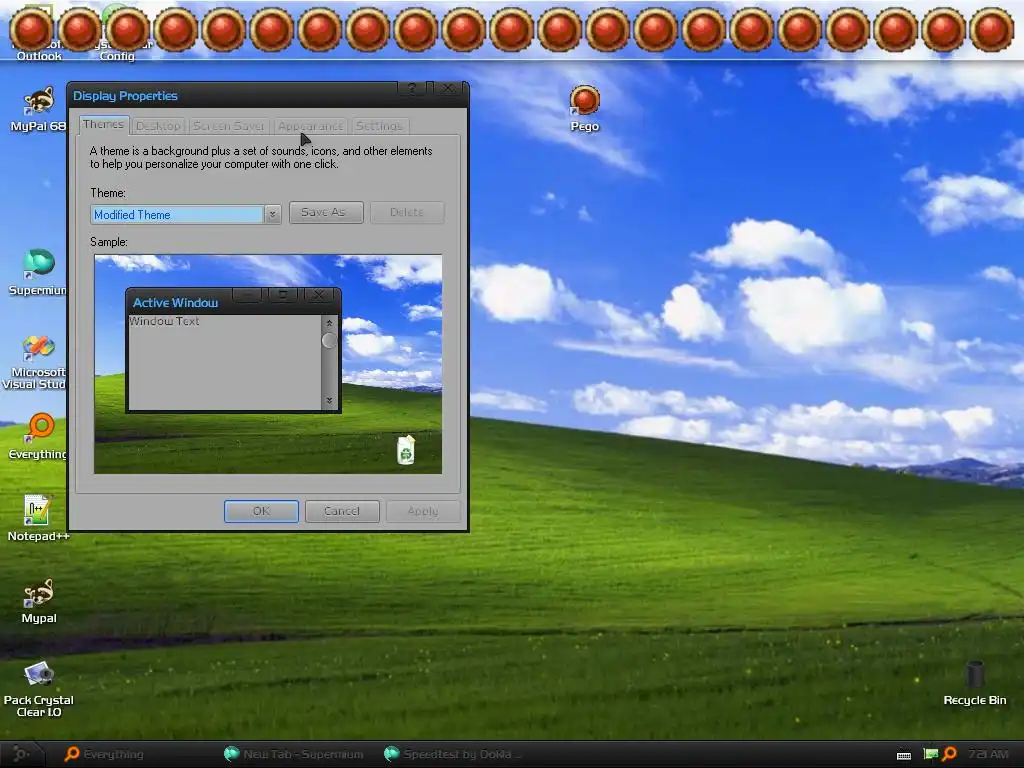Click the theme sample preview image
The width and height of the screenshot is (1024, 768).
268,364
